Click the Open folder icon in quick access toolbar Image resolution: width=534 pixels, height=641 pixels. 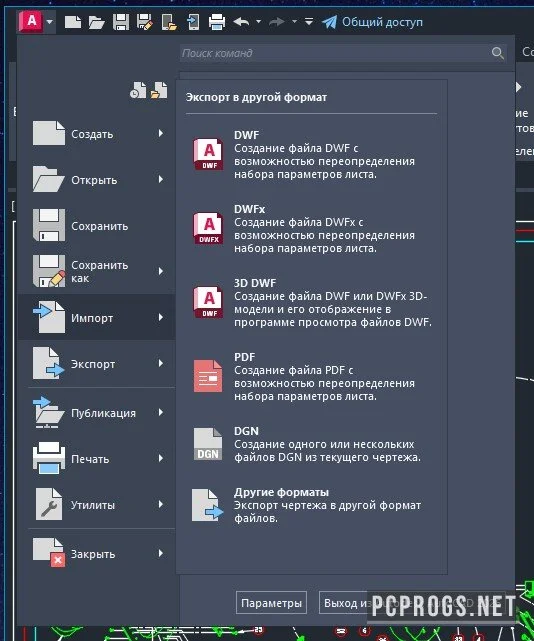point(96,22)
